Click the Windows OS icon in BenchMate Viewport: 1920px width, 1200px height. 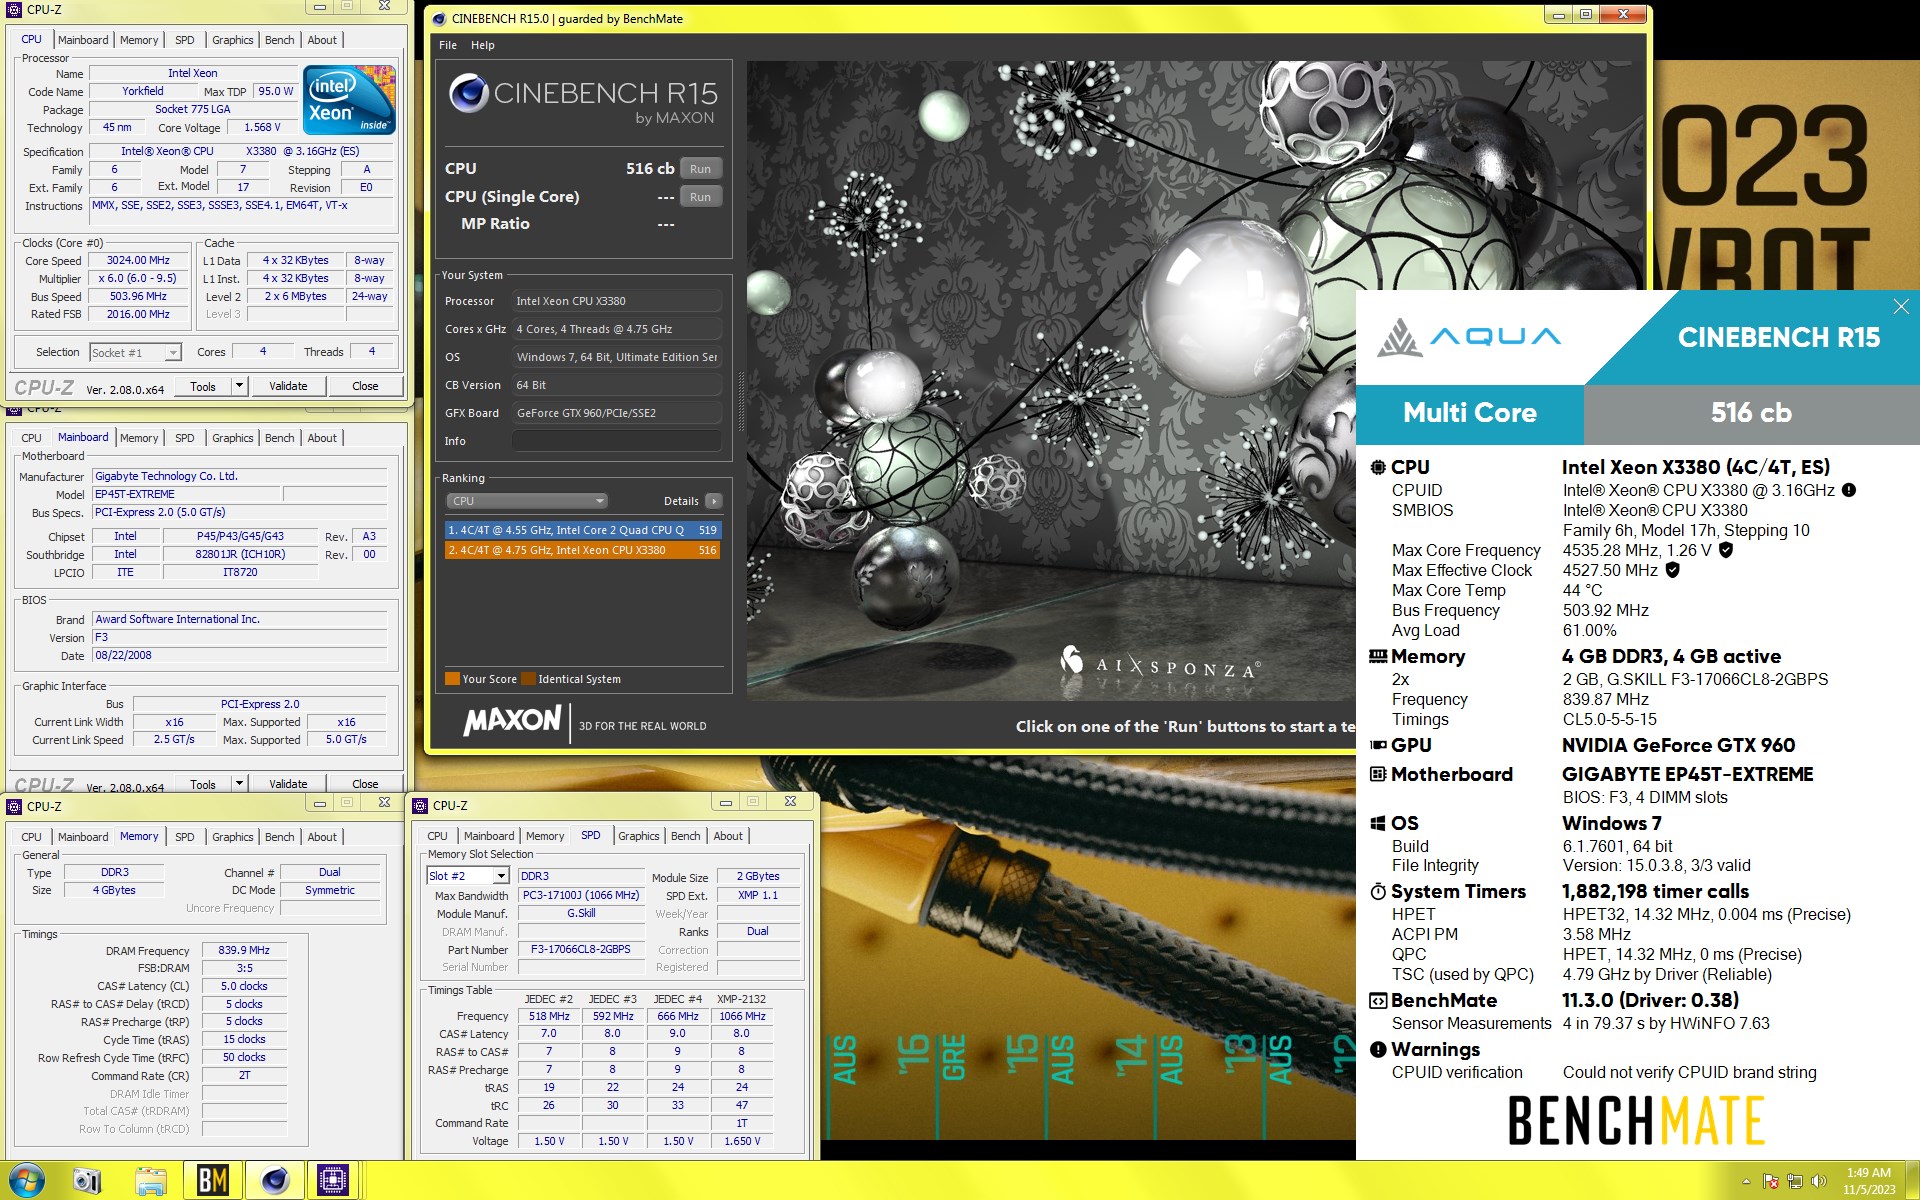pos(1378,823)
